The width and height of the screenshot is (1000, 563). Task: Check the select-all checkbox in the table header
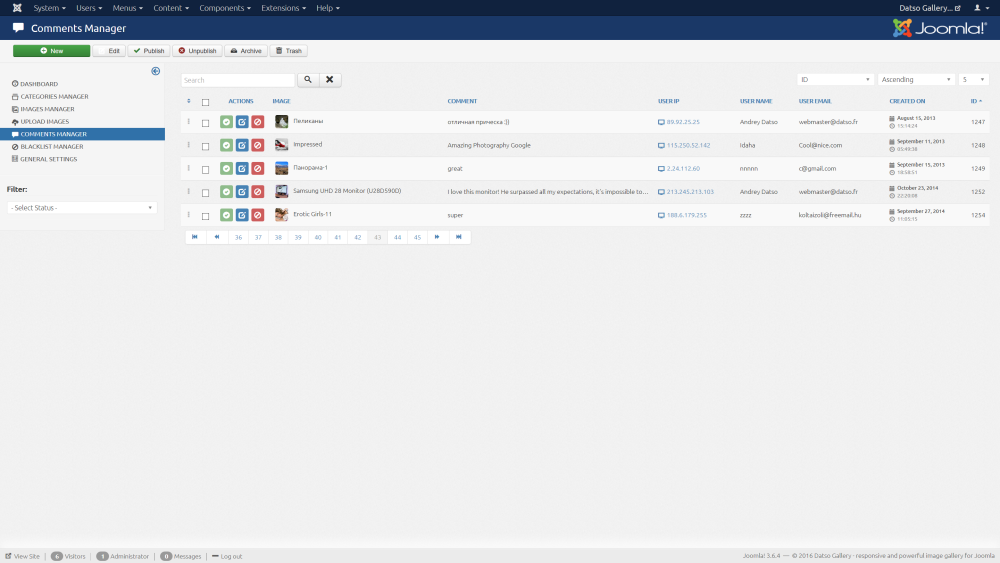pyautogui.click(x=205, y=102)
